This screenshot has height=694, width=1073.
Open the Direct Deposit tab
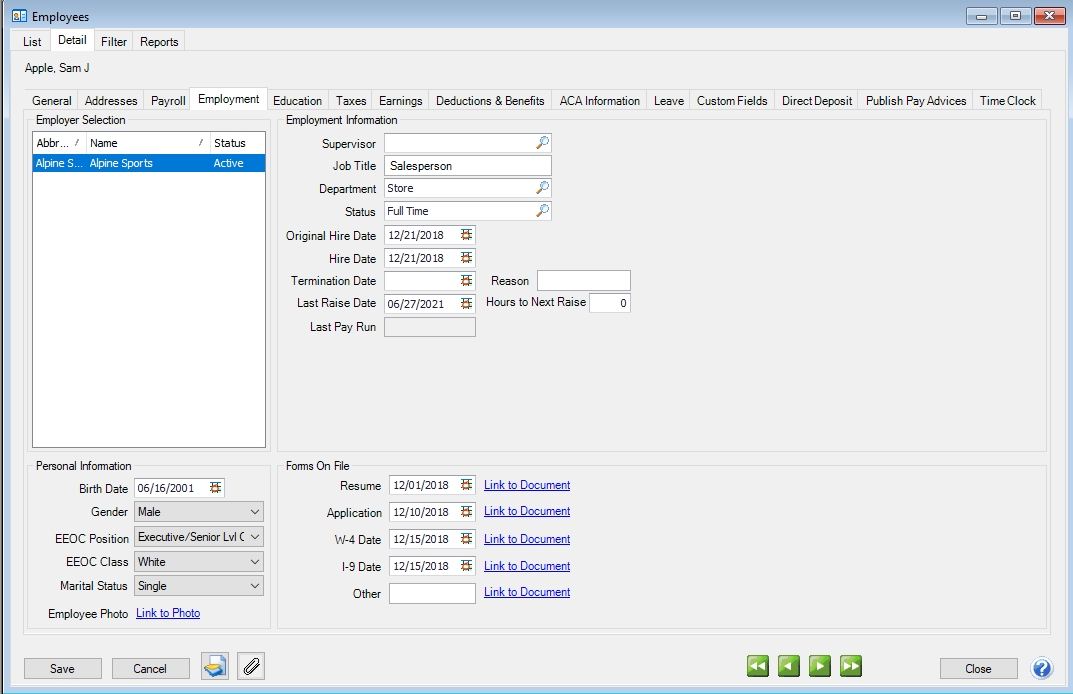817,101
